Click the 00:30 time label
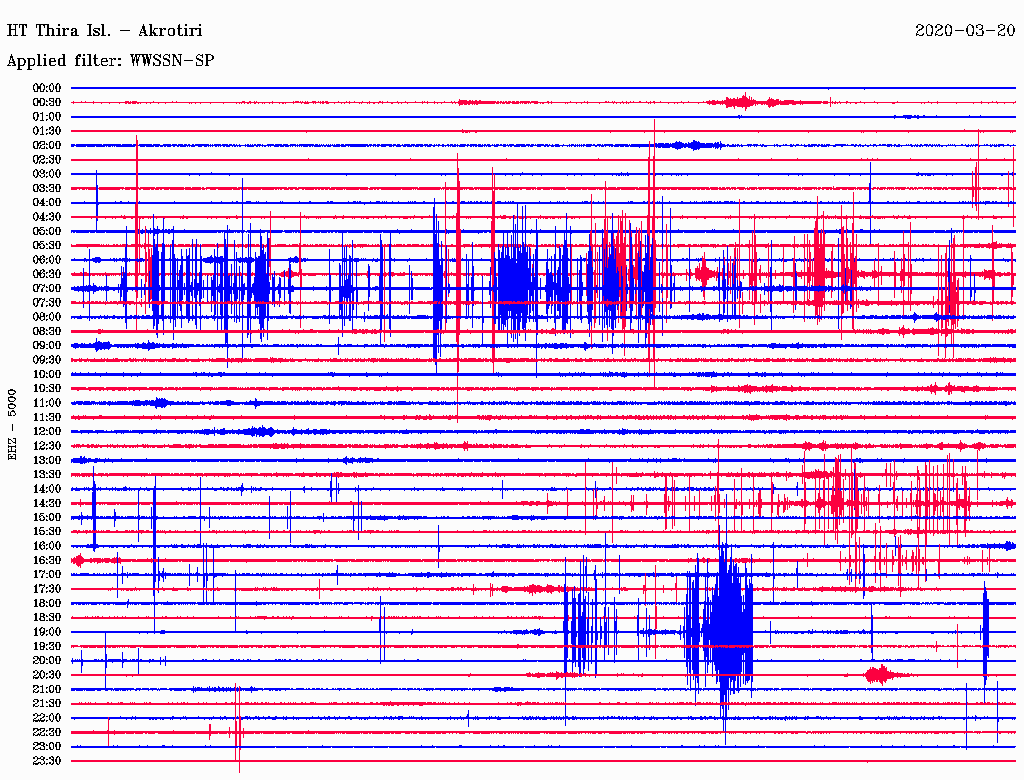 click(x=47, y=103)
